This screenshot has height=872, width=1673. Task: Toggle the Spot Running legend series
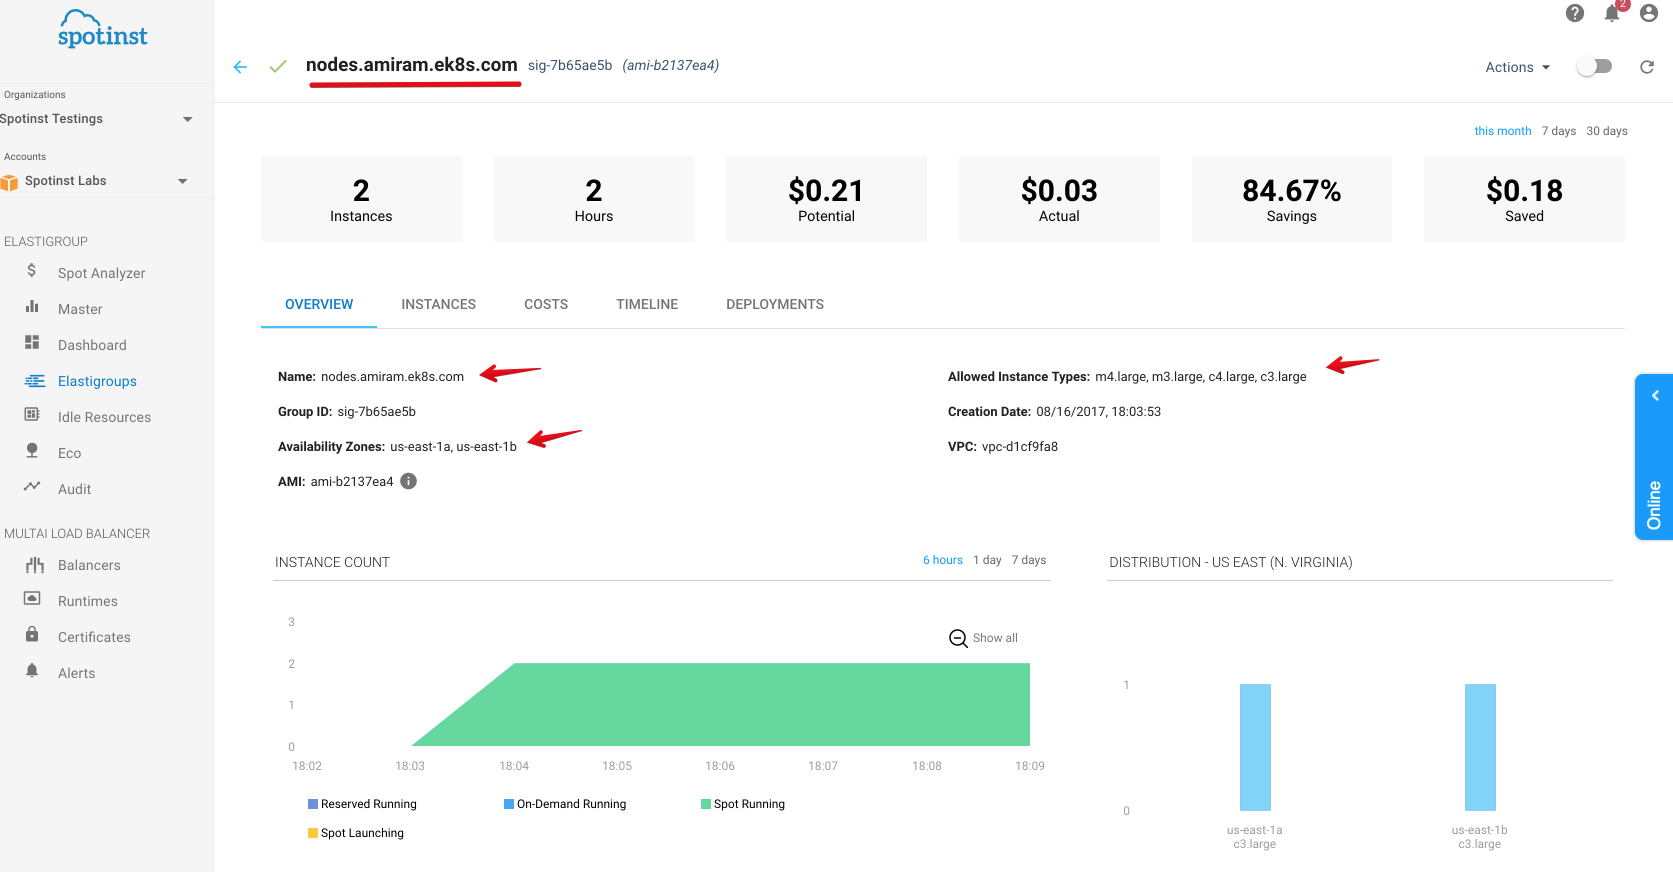[x=748, y=804]
